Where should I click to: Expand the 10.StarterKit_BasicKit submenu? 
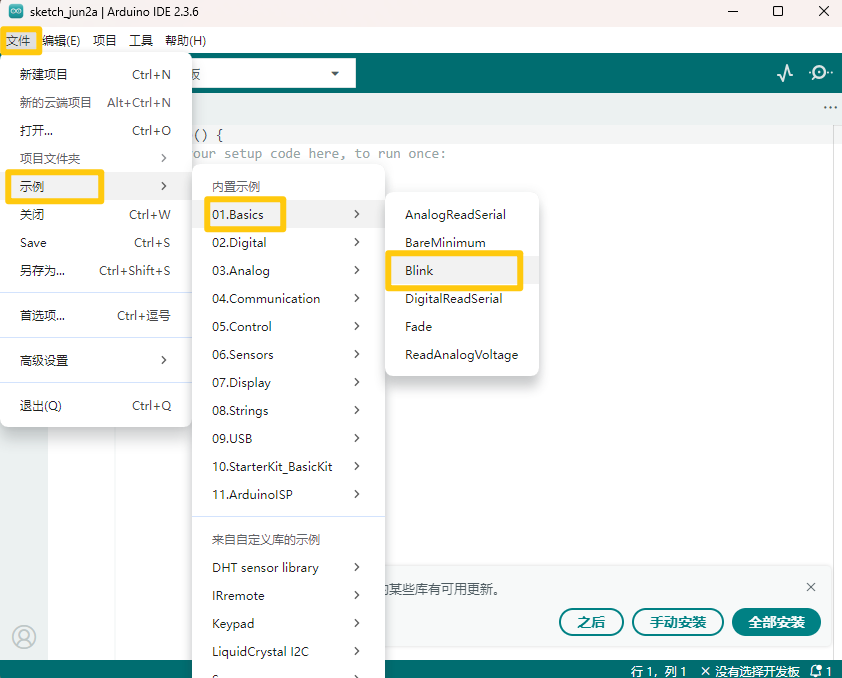pyautogui.click(x=288, y=466)
